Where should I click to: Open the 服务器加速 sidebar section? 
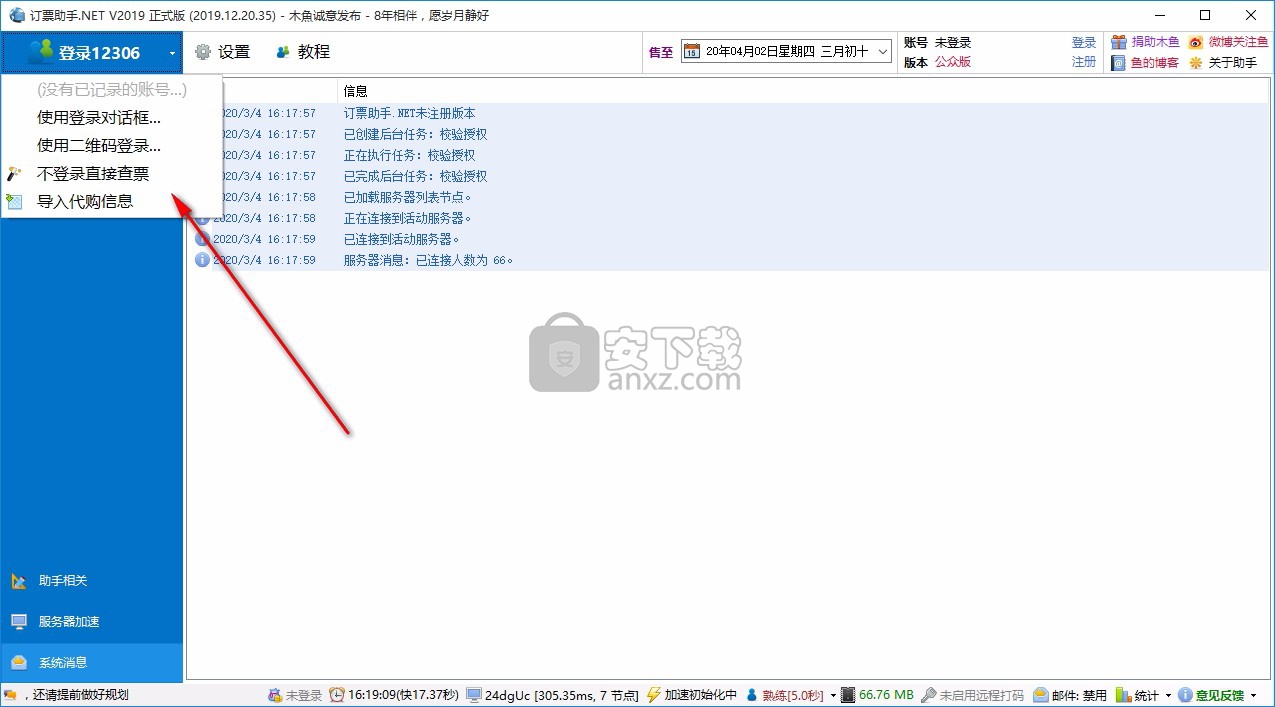click(x=92, y=622)
